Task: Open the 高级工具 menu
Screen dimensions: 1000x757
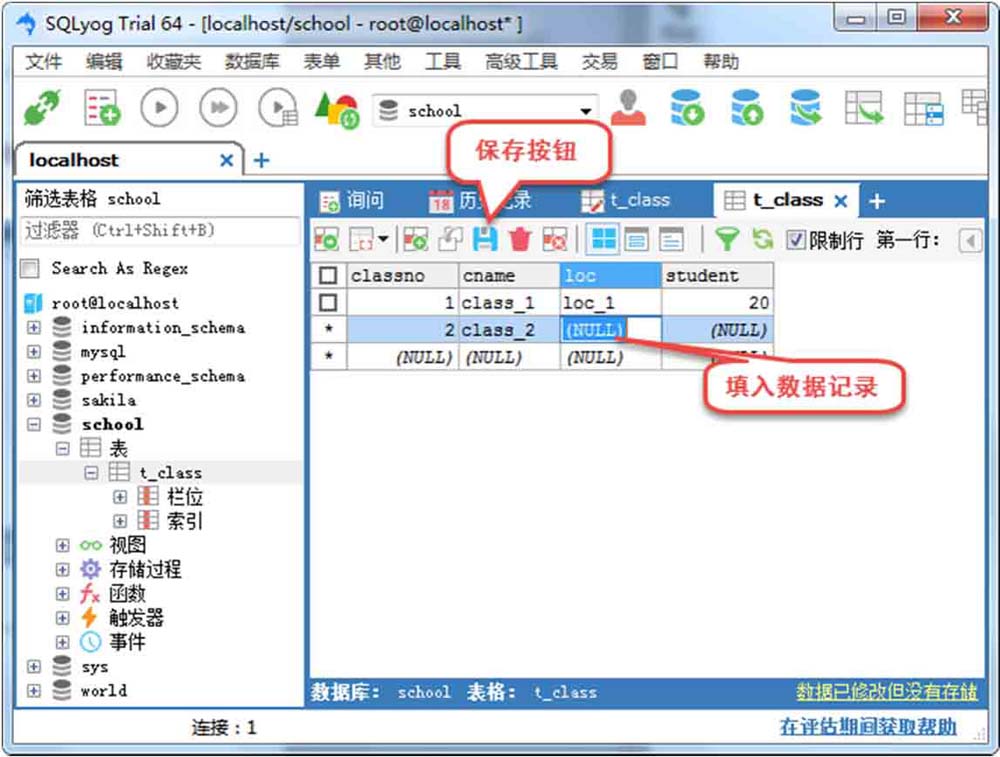Action: (x=521, y=61)
